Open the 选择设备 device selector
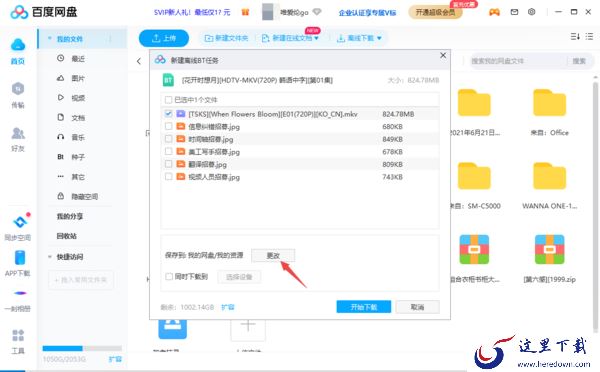 (239, 277)
